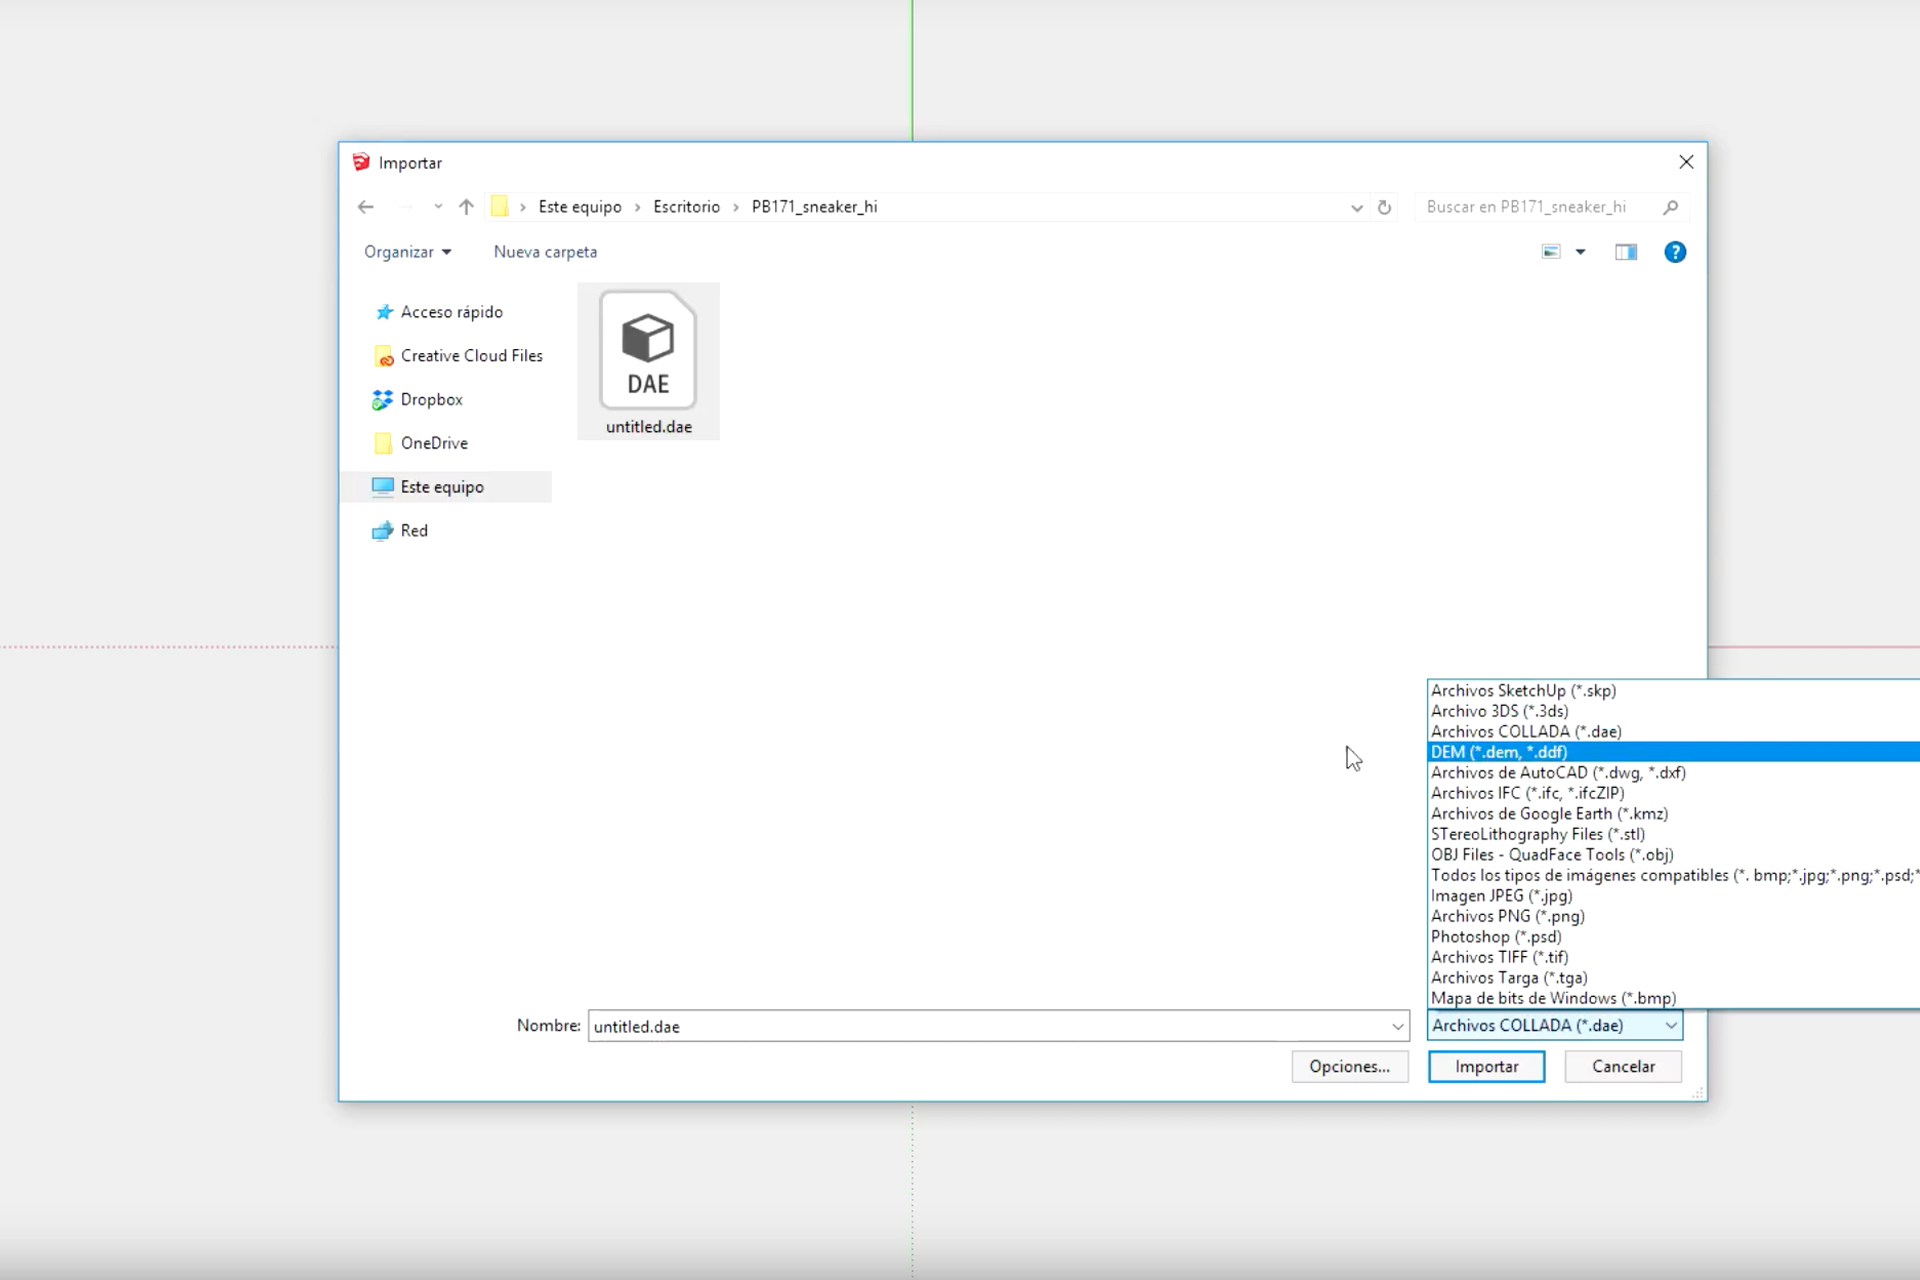
Task: Close the Importar dialog
Action: pos(1686,162)
